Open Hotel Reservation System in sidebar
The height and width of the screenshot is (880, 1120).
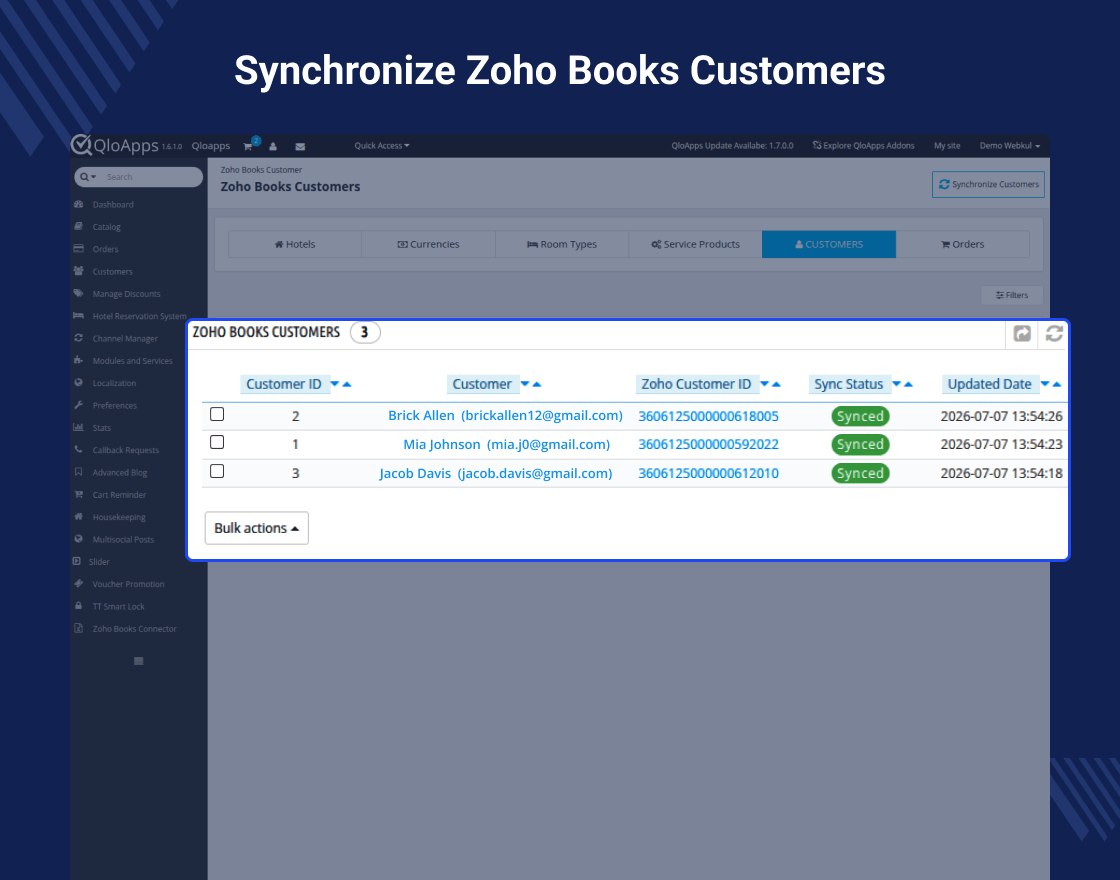point(139,316)
